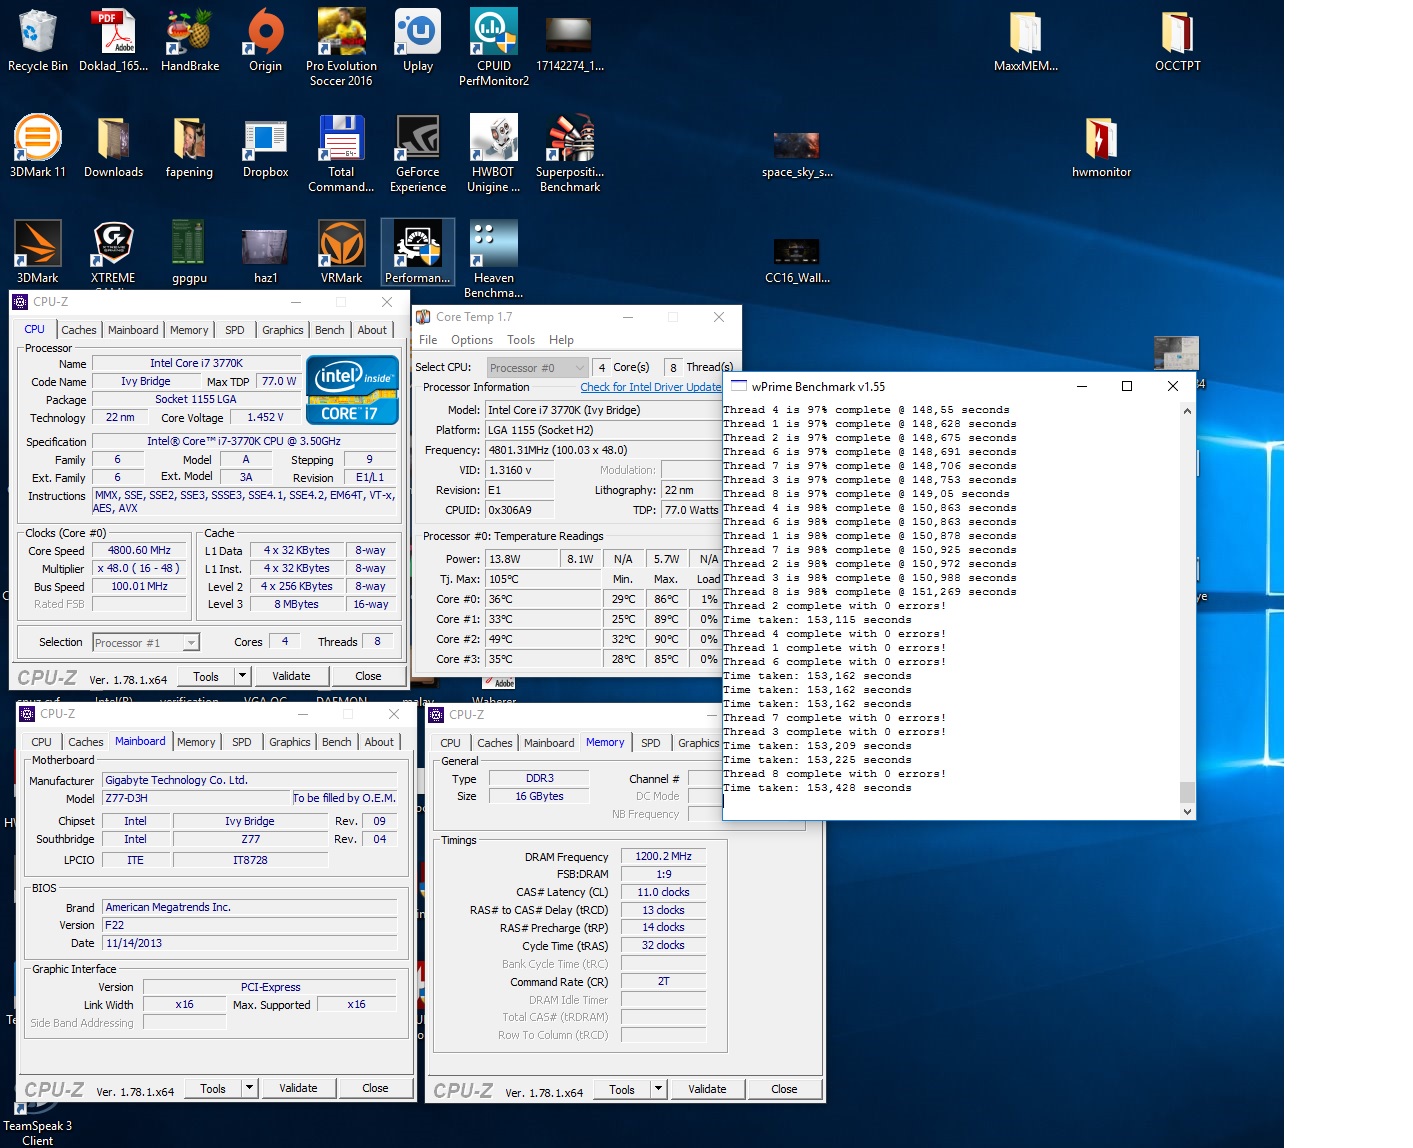Open Tools dropdown arrow in Mainboard CPU-Z
The height and width of the screenshot is (1148, 1413).
tap(249, 1088)
